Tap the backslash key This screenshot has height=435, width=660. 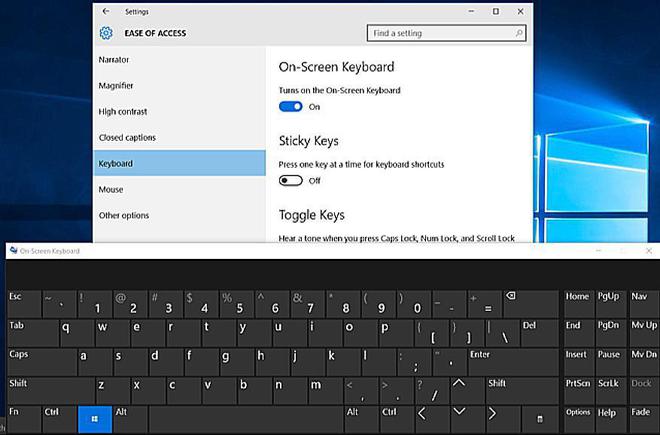click(x=503, y=333)
